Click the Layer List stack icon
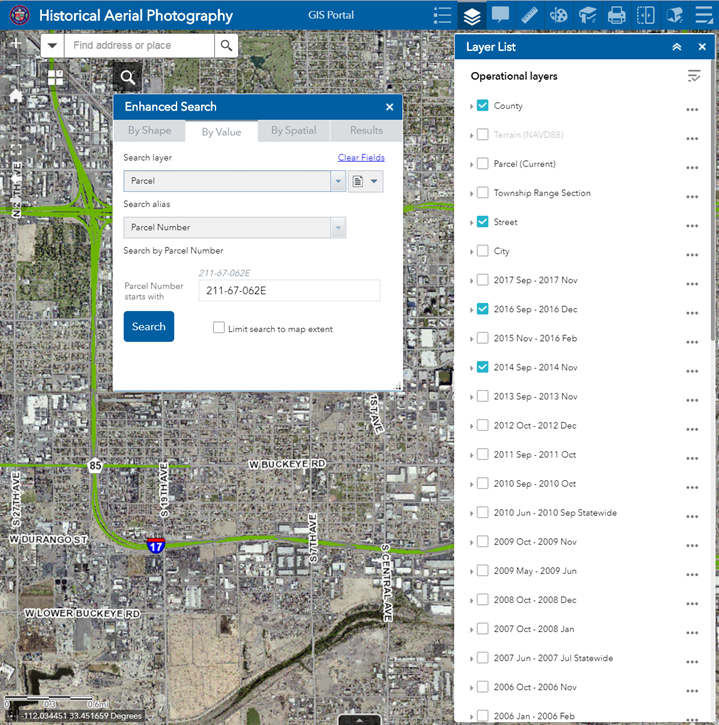The height and width of the screenshot is (725, 719). tap(472, 15)
